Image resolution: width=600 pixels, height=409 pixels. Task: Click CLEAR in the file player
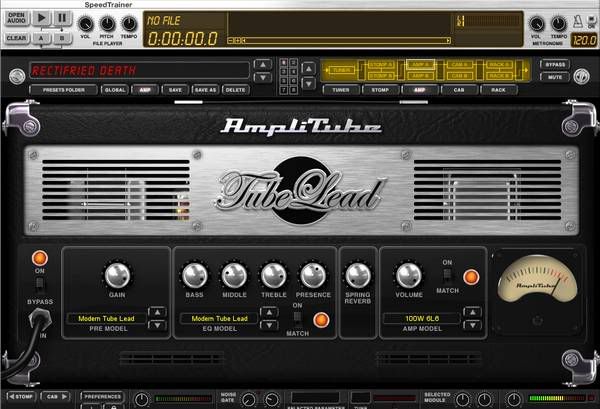16,38
